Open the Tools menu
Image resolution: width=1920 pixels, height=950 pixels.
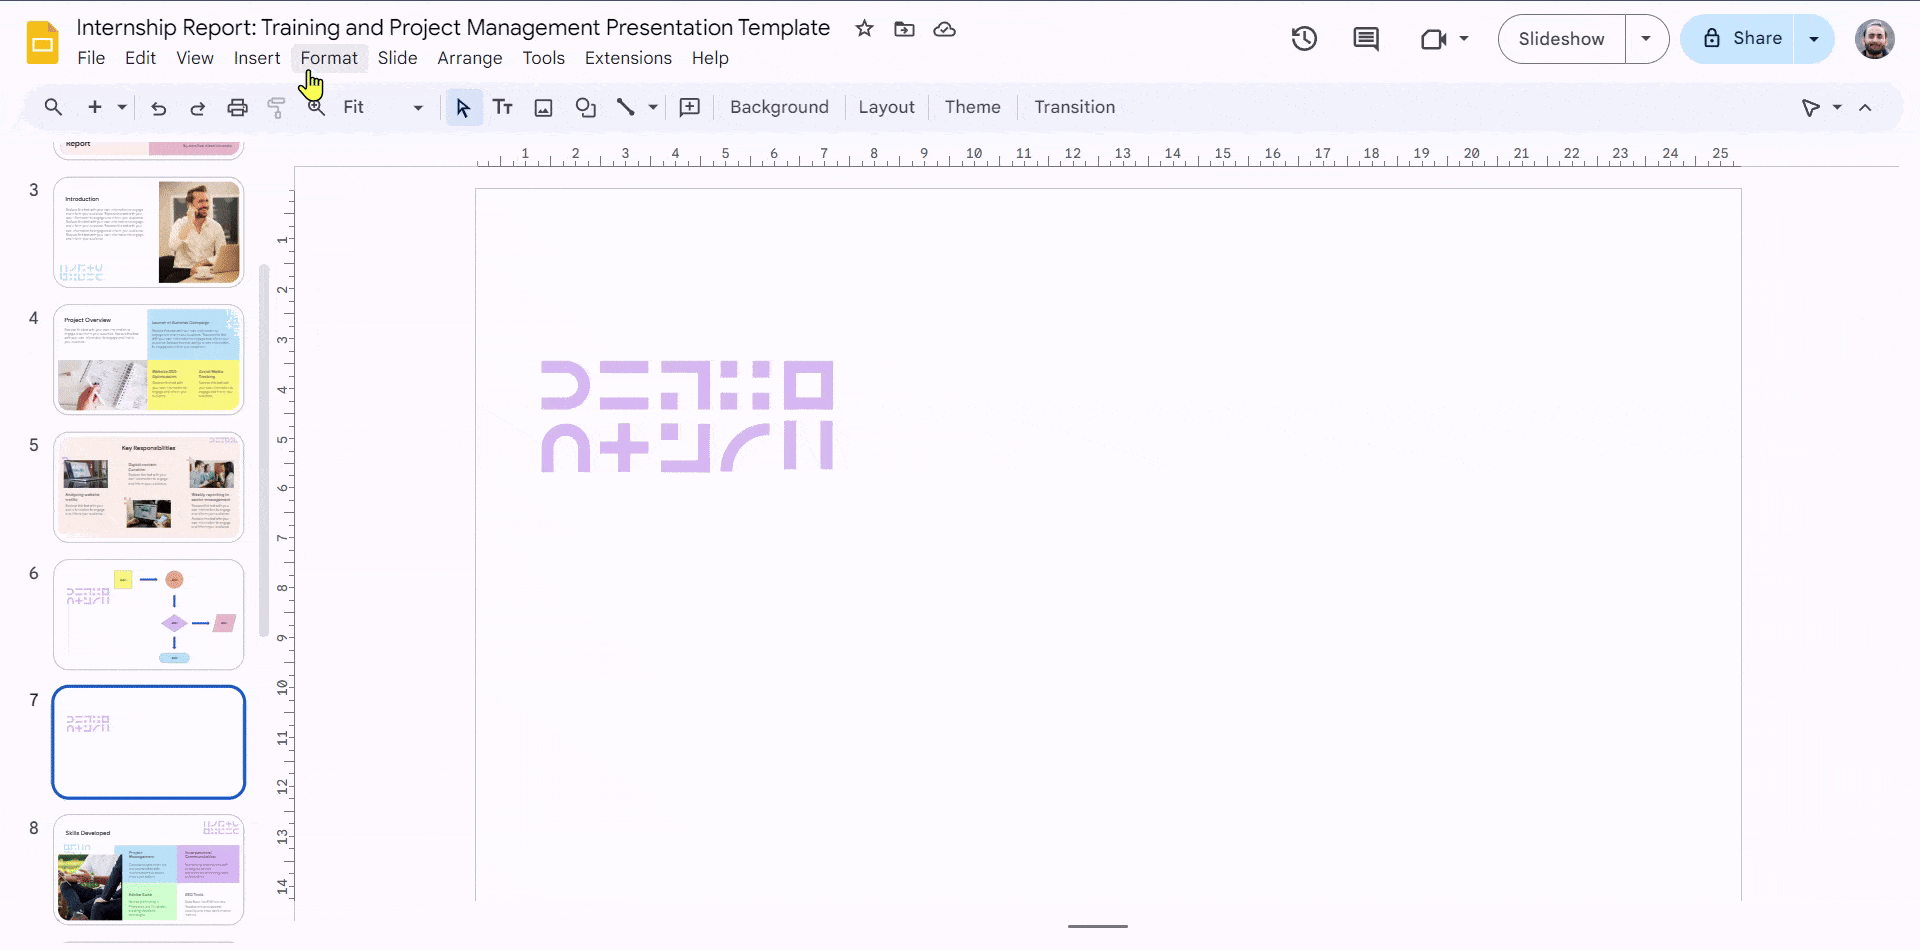pyautogui.click(x=543, y=58)
